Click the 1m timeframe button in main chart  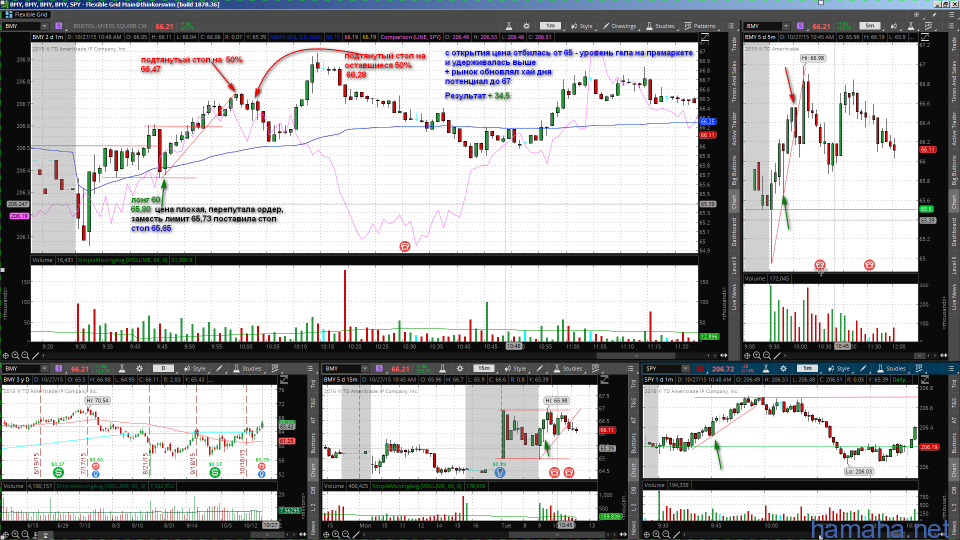coord(550,26)
